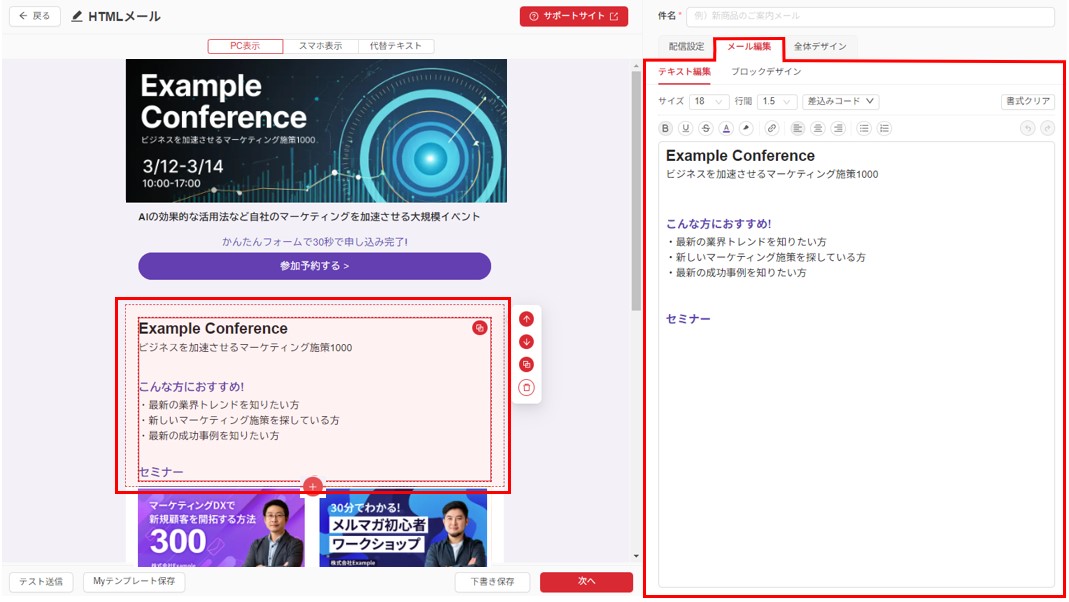Undo the last edit
1069x602 pixels.
pos(1027,128)
